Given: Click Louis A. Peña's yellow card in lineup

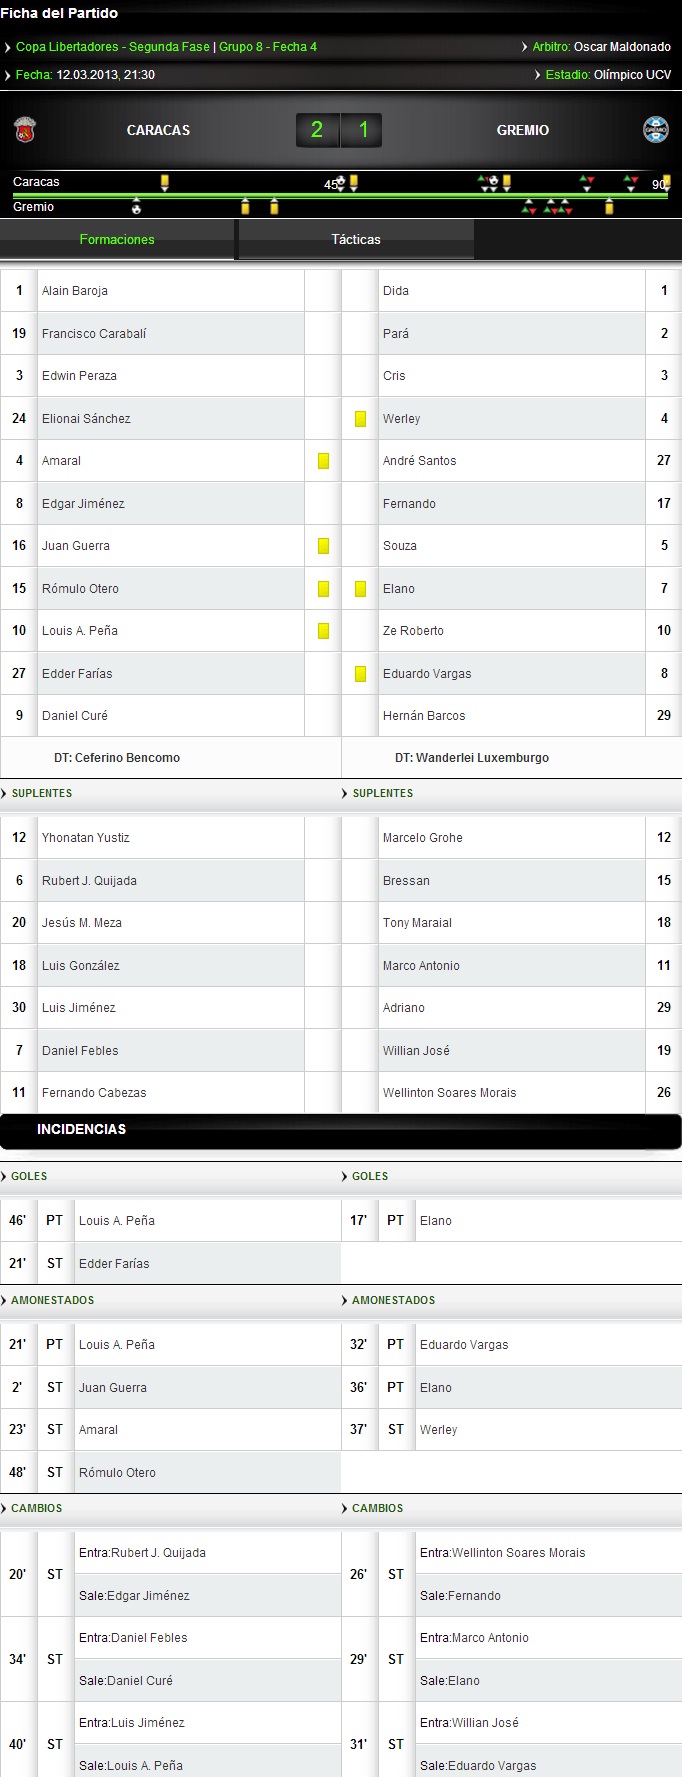Looking at the screenshot, I should (323, 631).
